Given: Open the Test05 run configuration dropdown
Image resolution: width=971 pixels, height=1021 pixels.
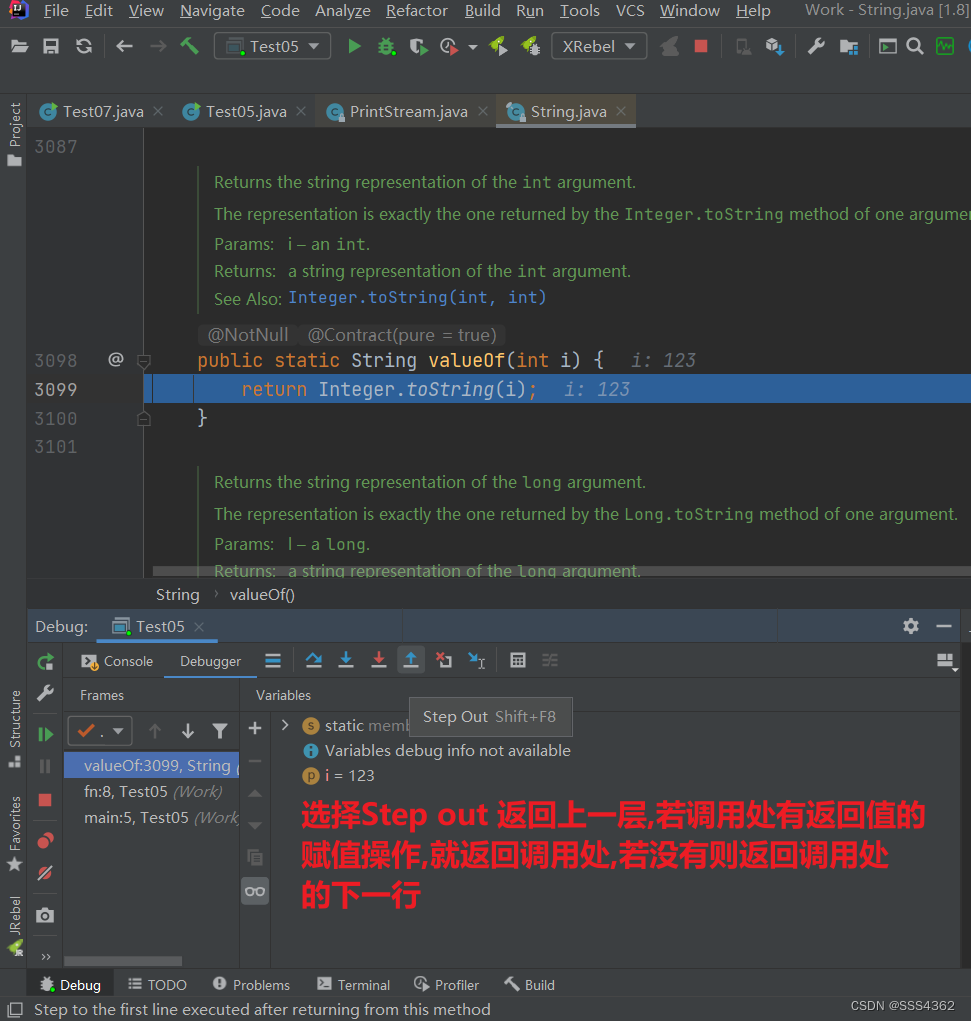Looking at the screenshot, I should (272, 45).
